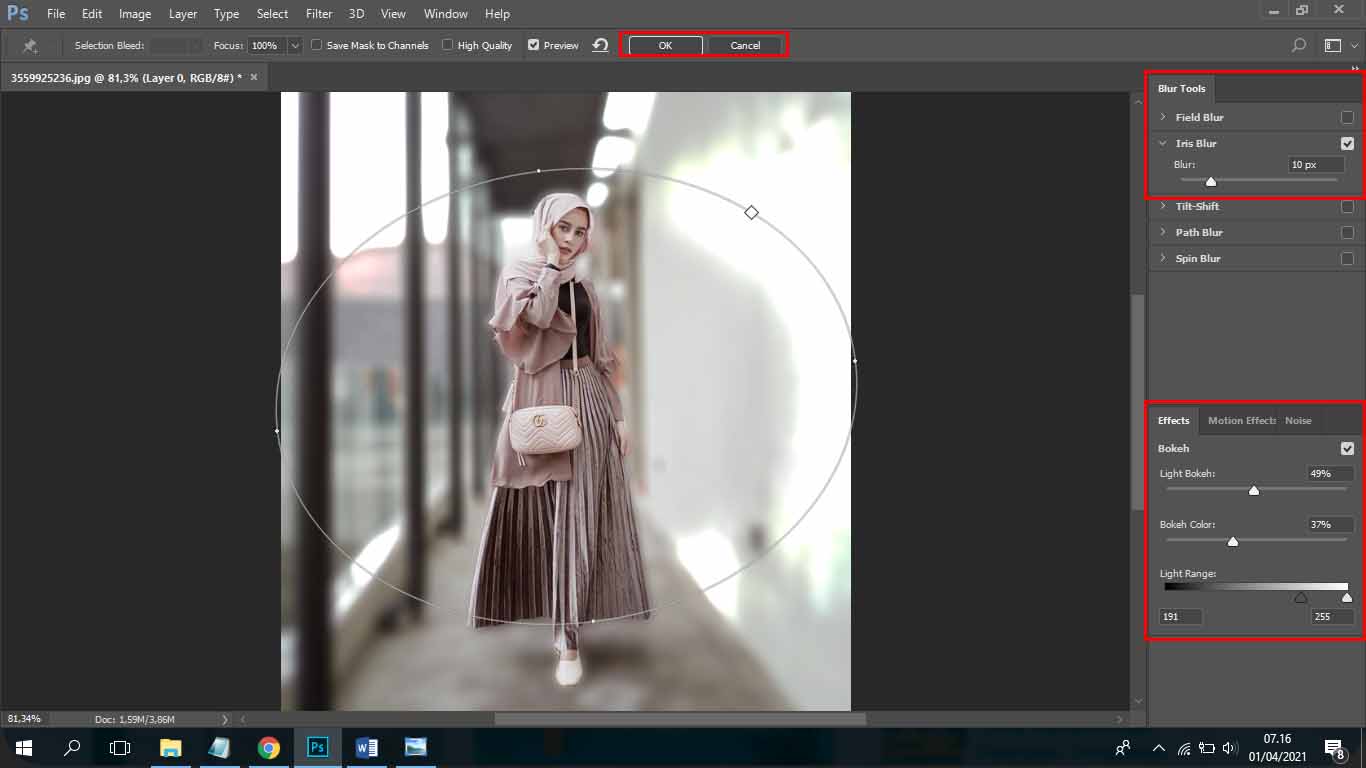Click the pin icon in the options bar
The image size is (1366, 768).
point(30,46)
